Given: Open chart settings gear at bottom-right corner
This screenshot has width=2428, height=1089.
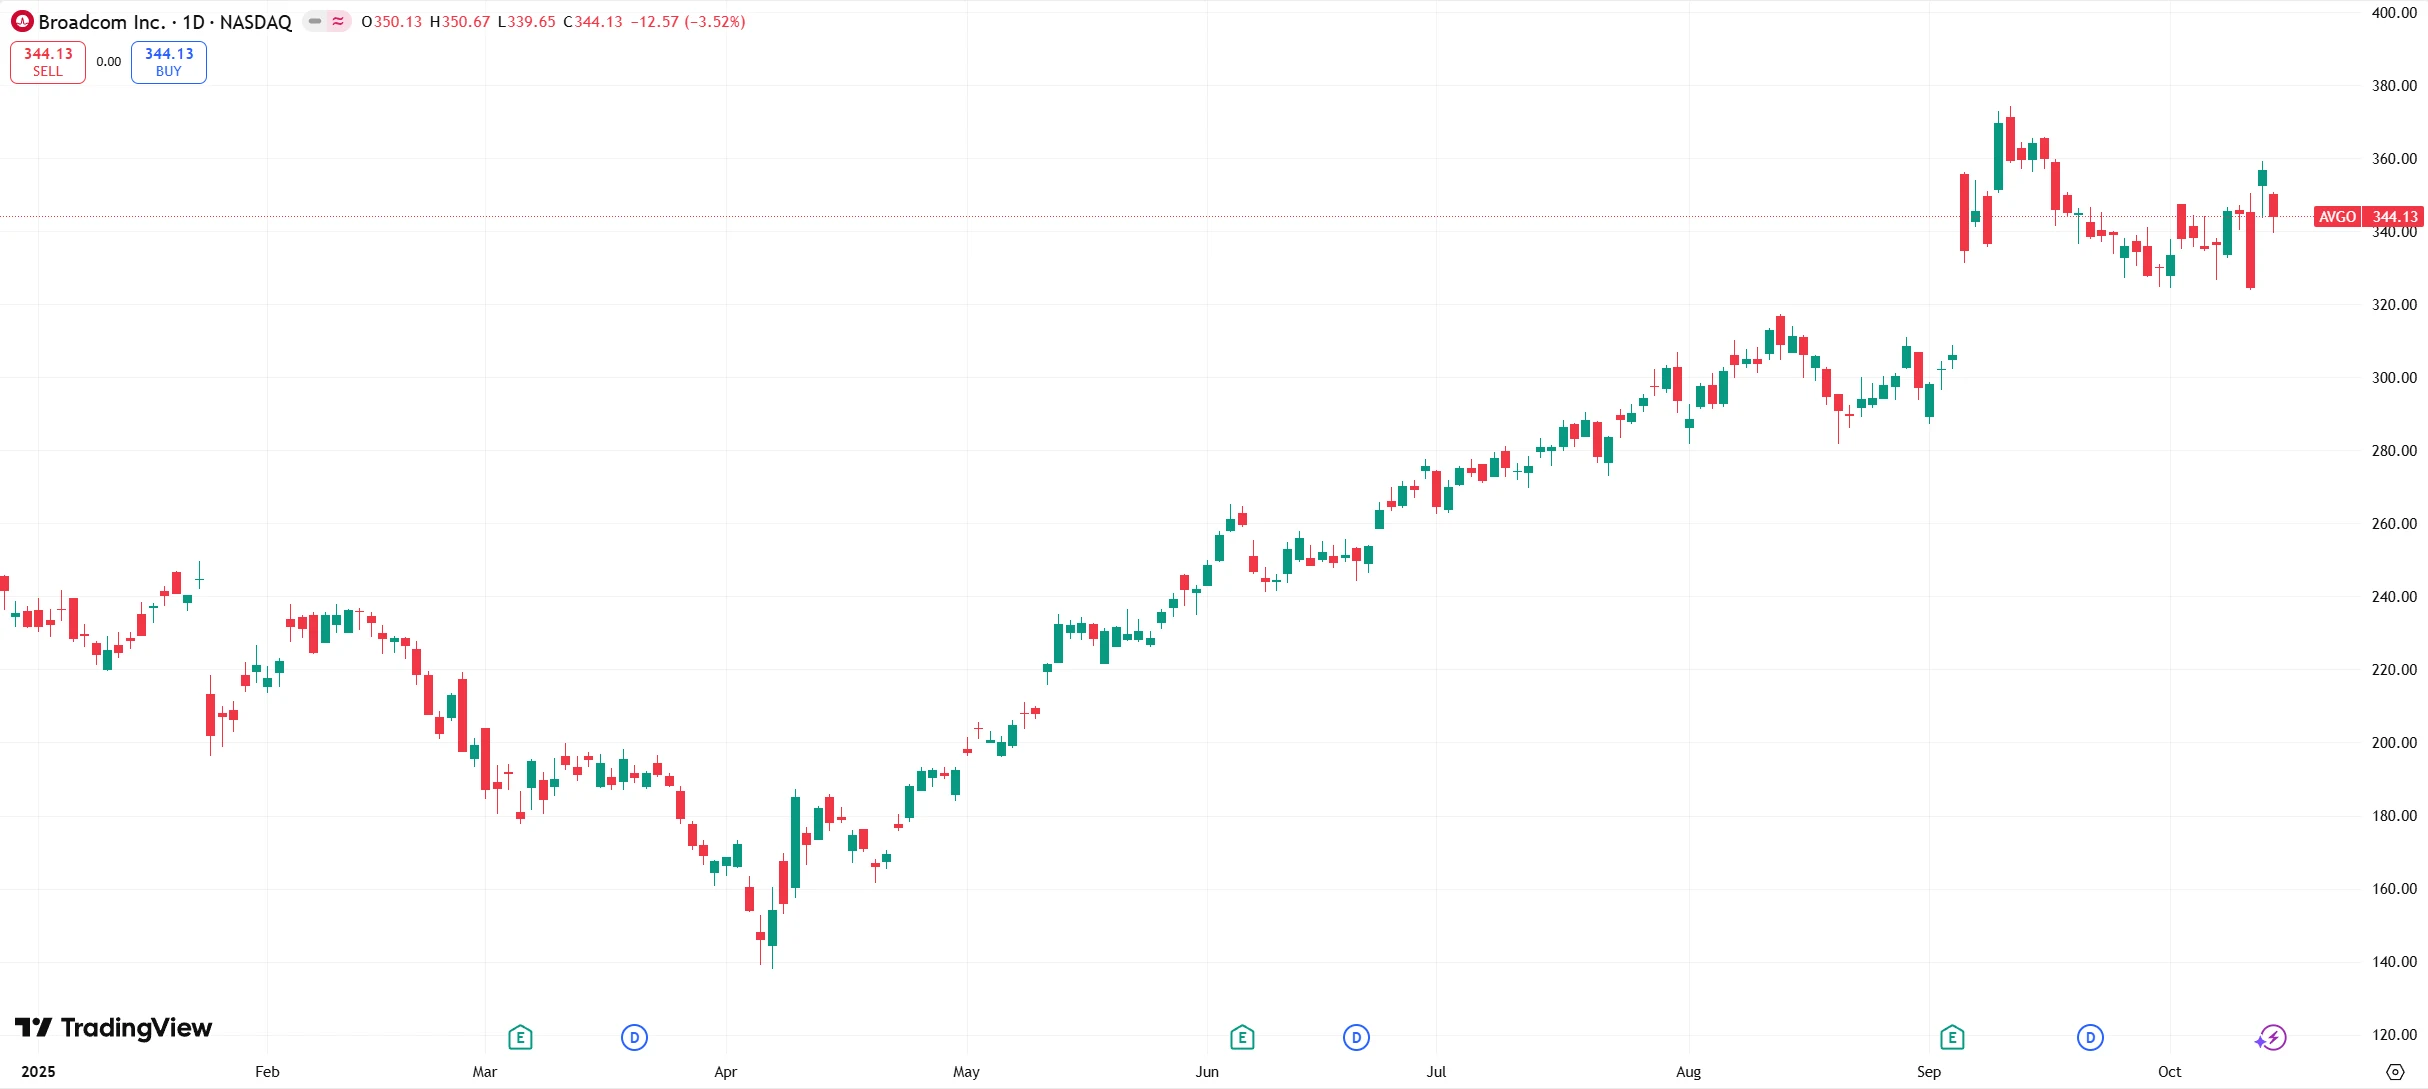Looking at the screenshot, I should [2395, 1072].
